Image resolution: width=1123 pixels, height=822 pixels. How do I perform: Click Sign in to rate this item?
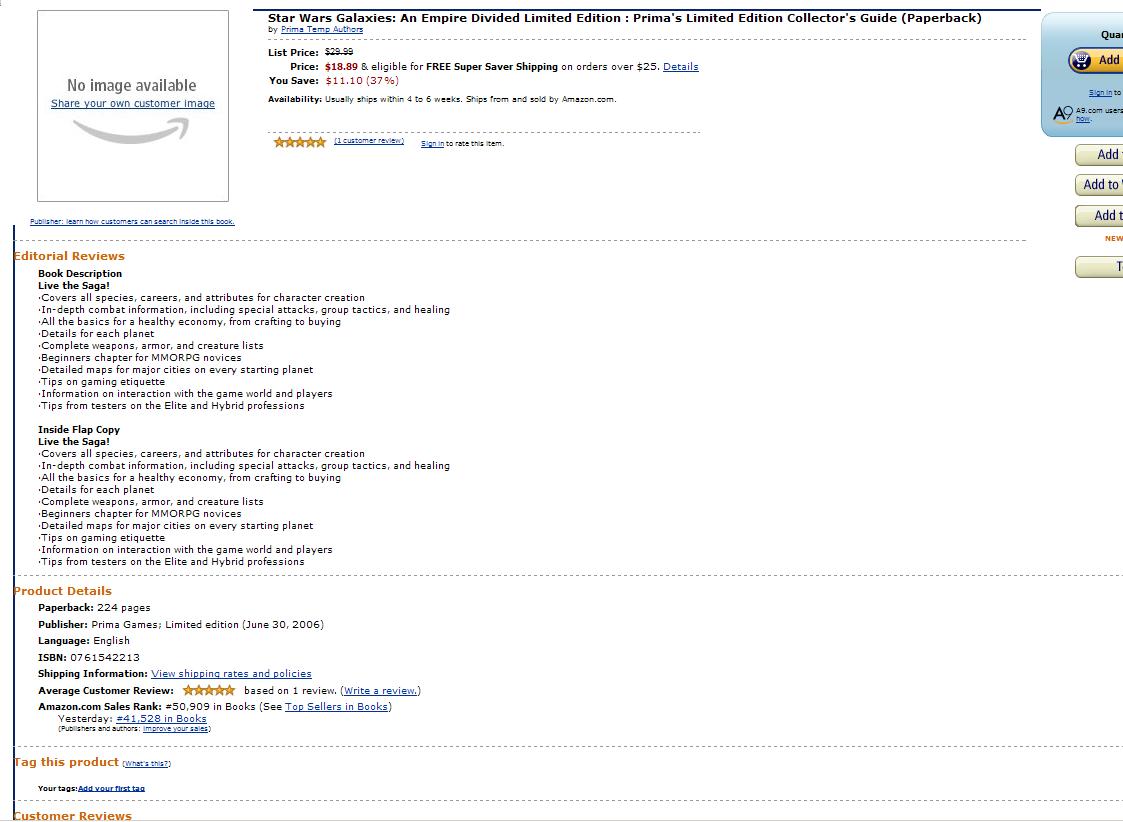(432, 144)
